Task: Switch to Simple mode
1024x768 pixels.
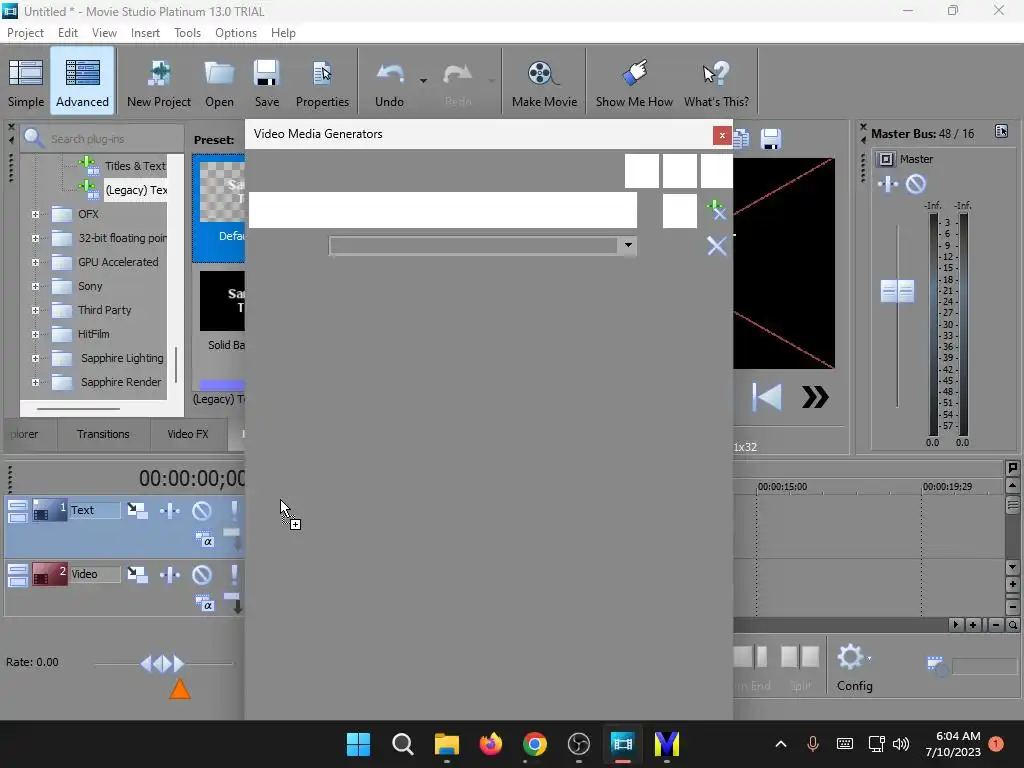Action: (26, 82)
